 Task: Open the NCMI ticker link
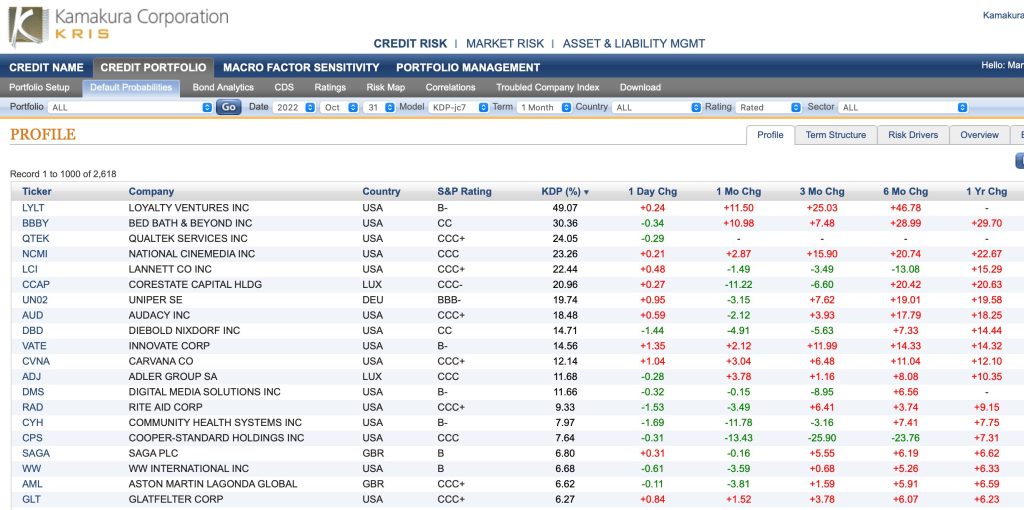tap(35, 254)
